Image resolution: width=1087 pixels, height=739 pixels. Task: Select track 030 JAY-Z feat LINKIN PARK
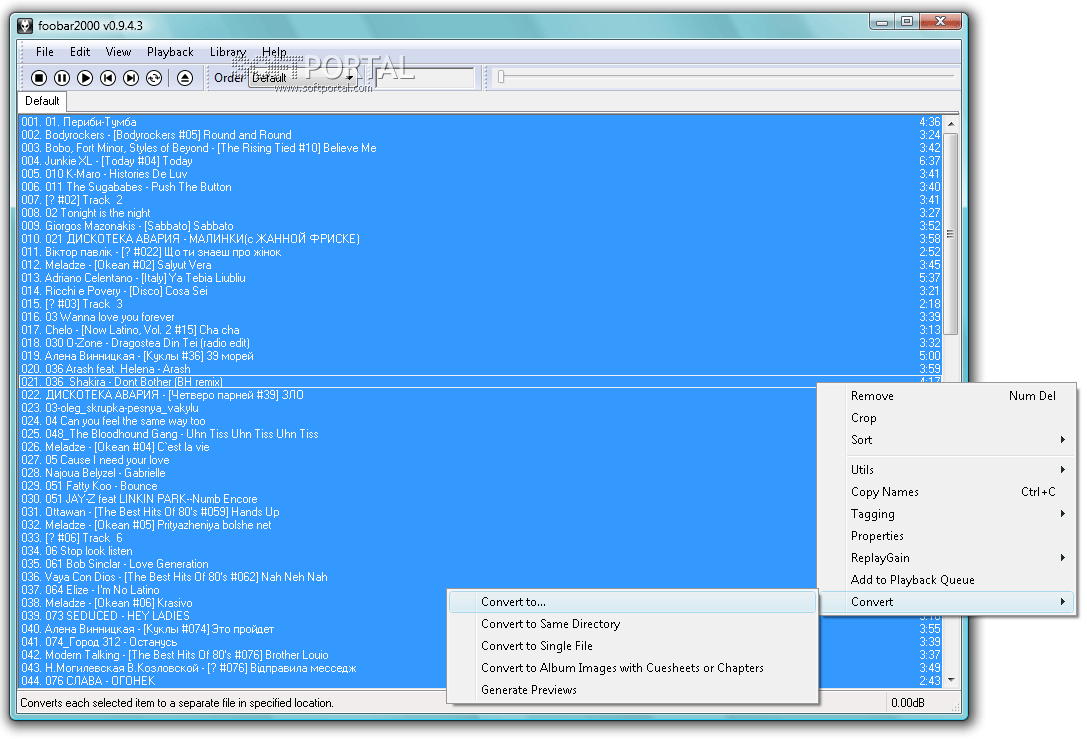point(418,499)
